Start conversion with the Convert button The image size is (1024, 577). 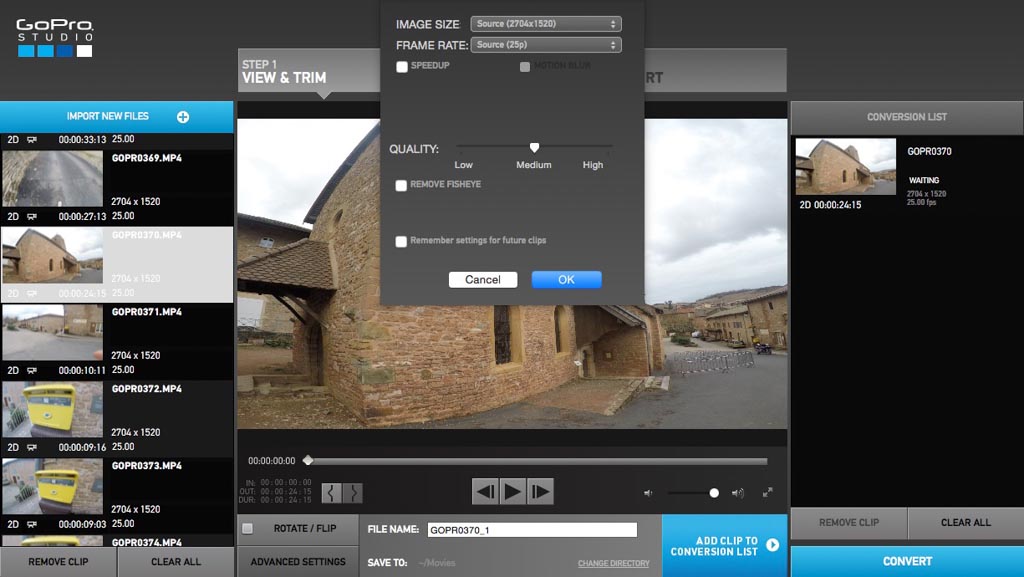(x=907, y=561)
